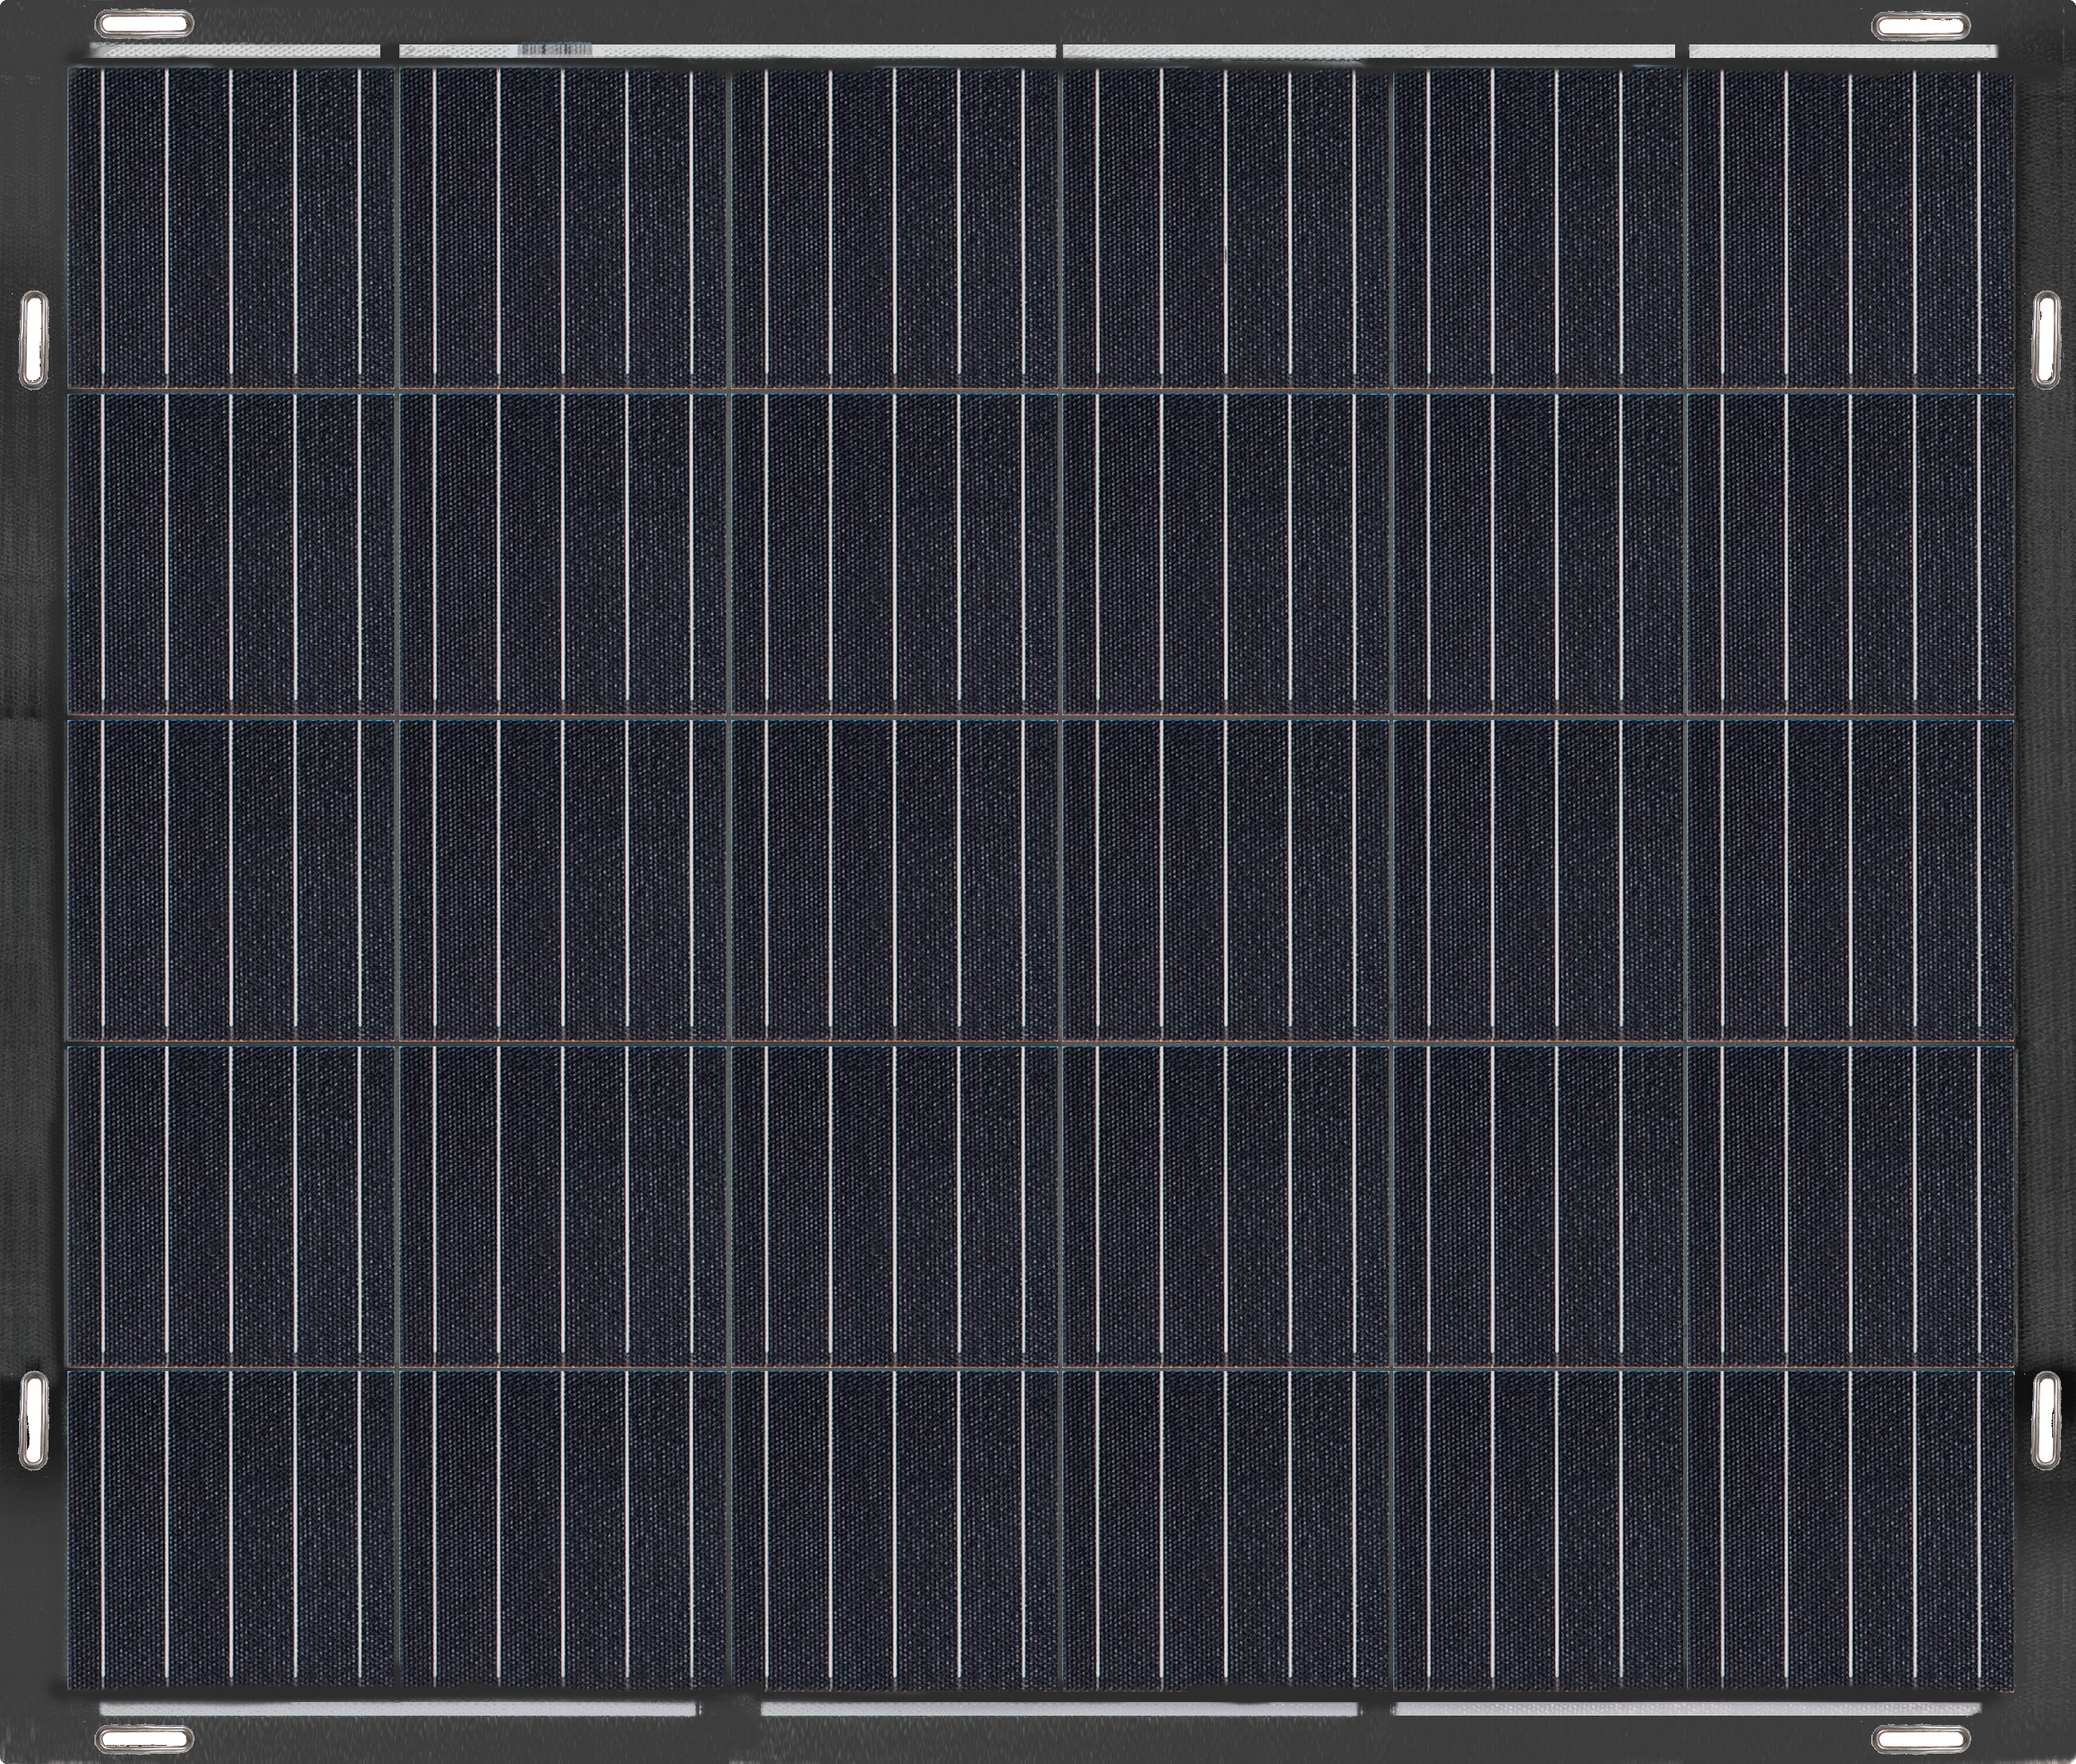Select the bottom-right solar cell

click(1850, 1530)
